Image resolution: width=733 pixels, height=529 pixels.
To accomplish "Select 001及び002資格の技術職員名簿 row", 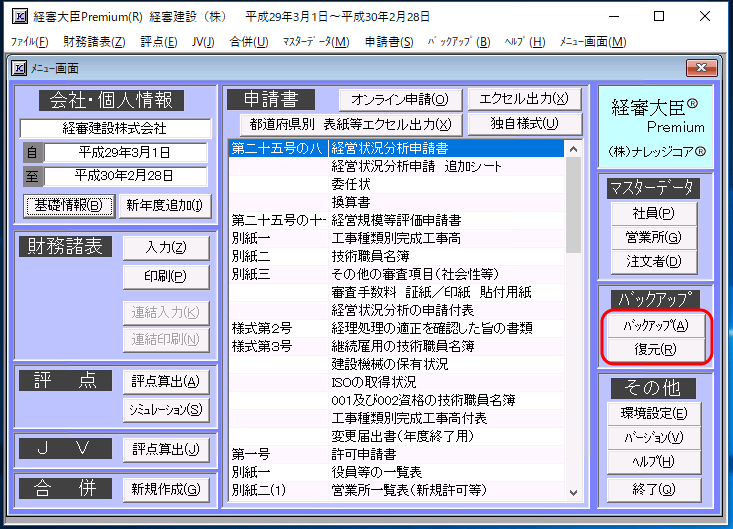I will point(396,400).
